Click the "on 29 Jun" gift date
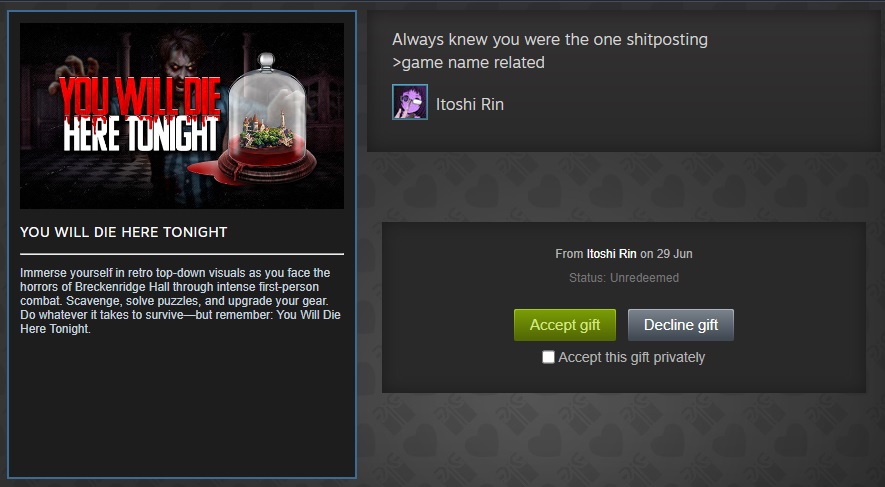The height and width of the screenshot is (487, 885). click(666, 254)
